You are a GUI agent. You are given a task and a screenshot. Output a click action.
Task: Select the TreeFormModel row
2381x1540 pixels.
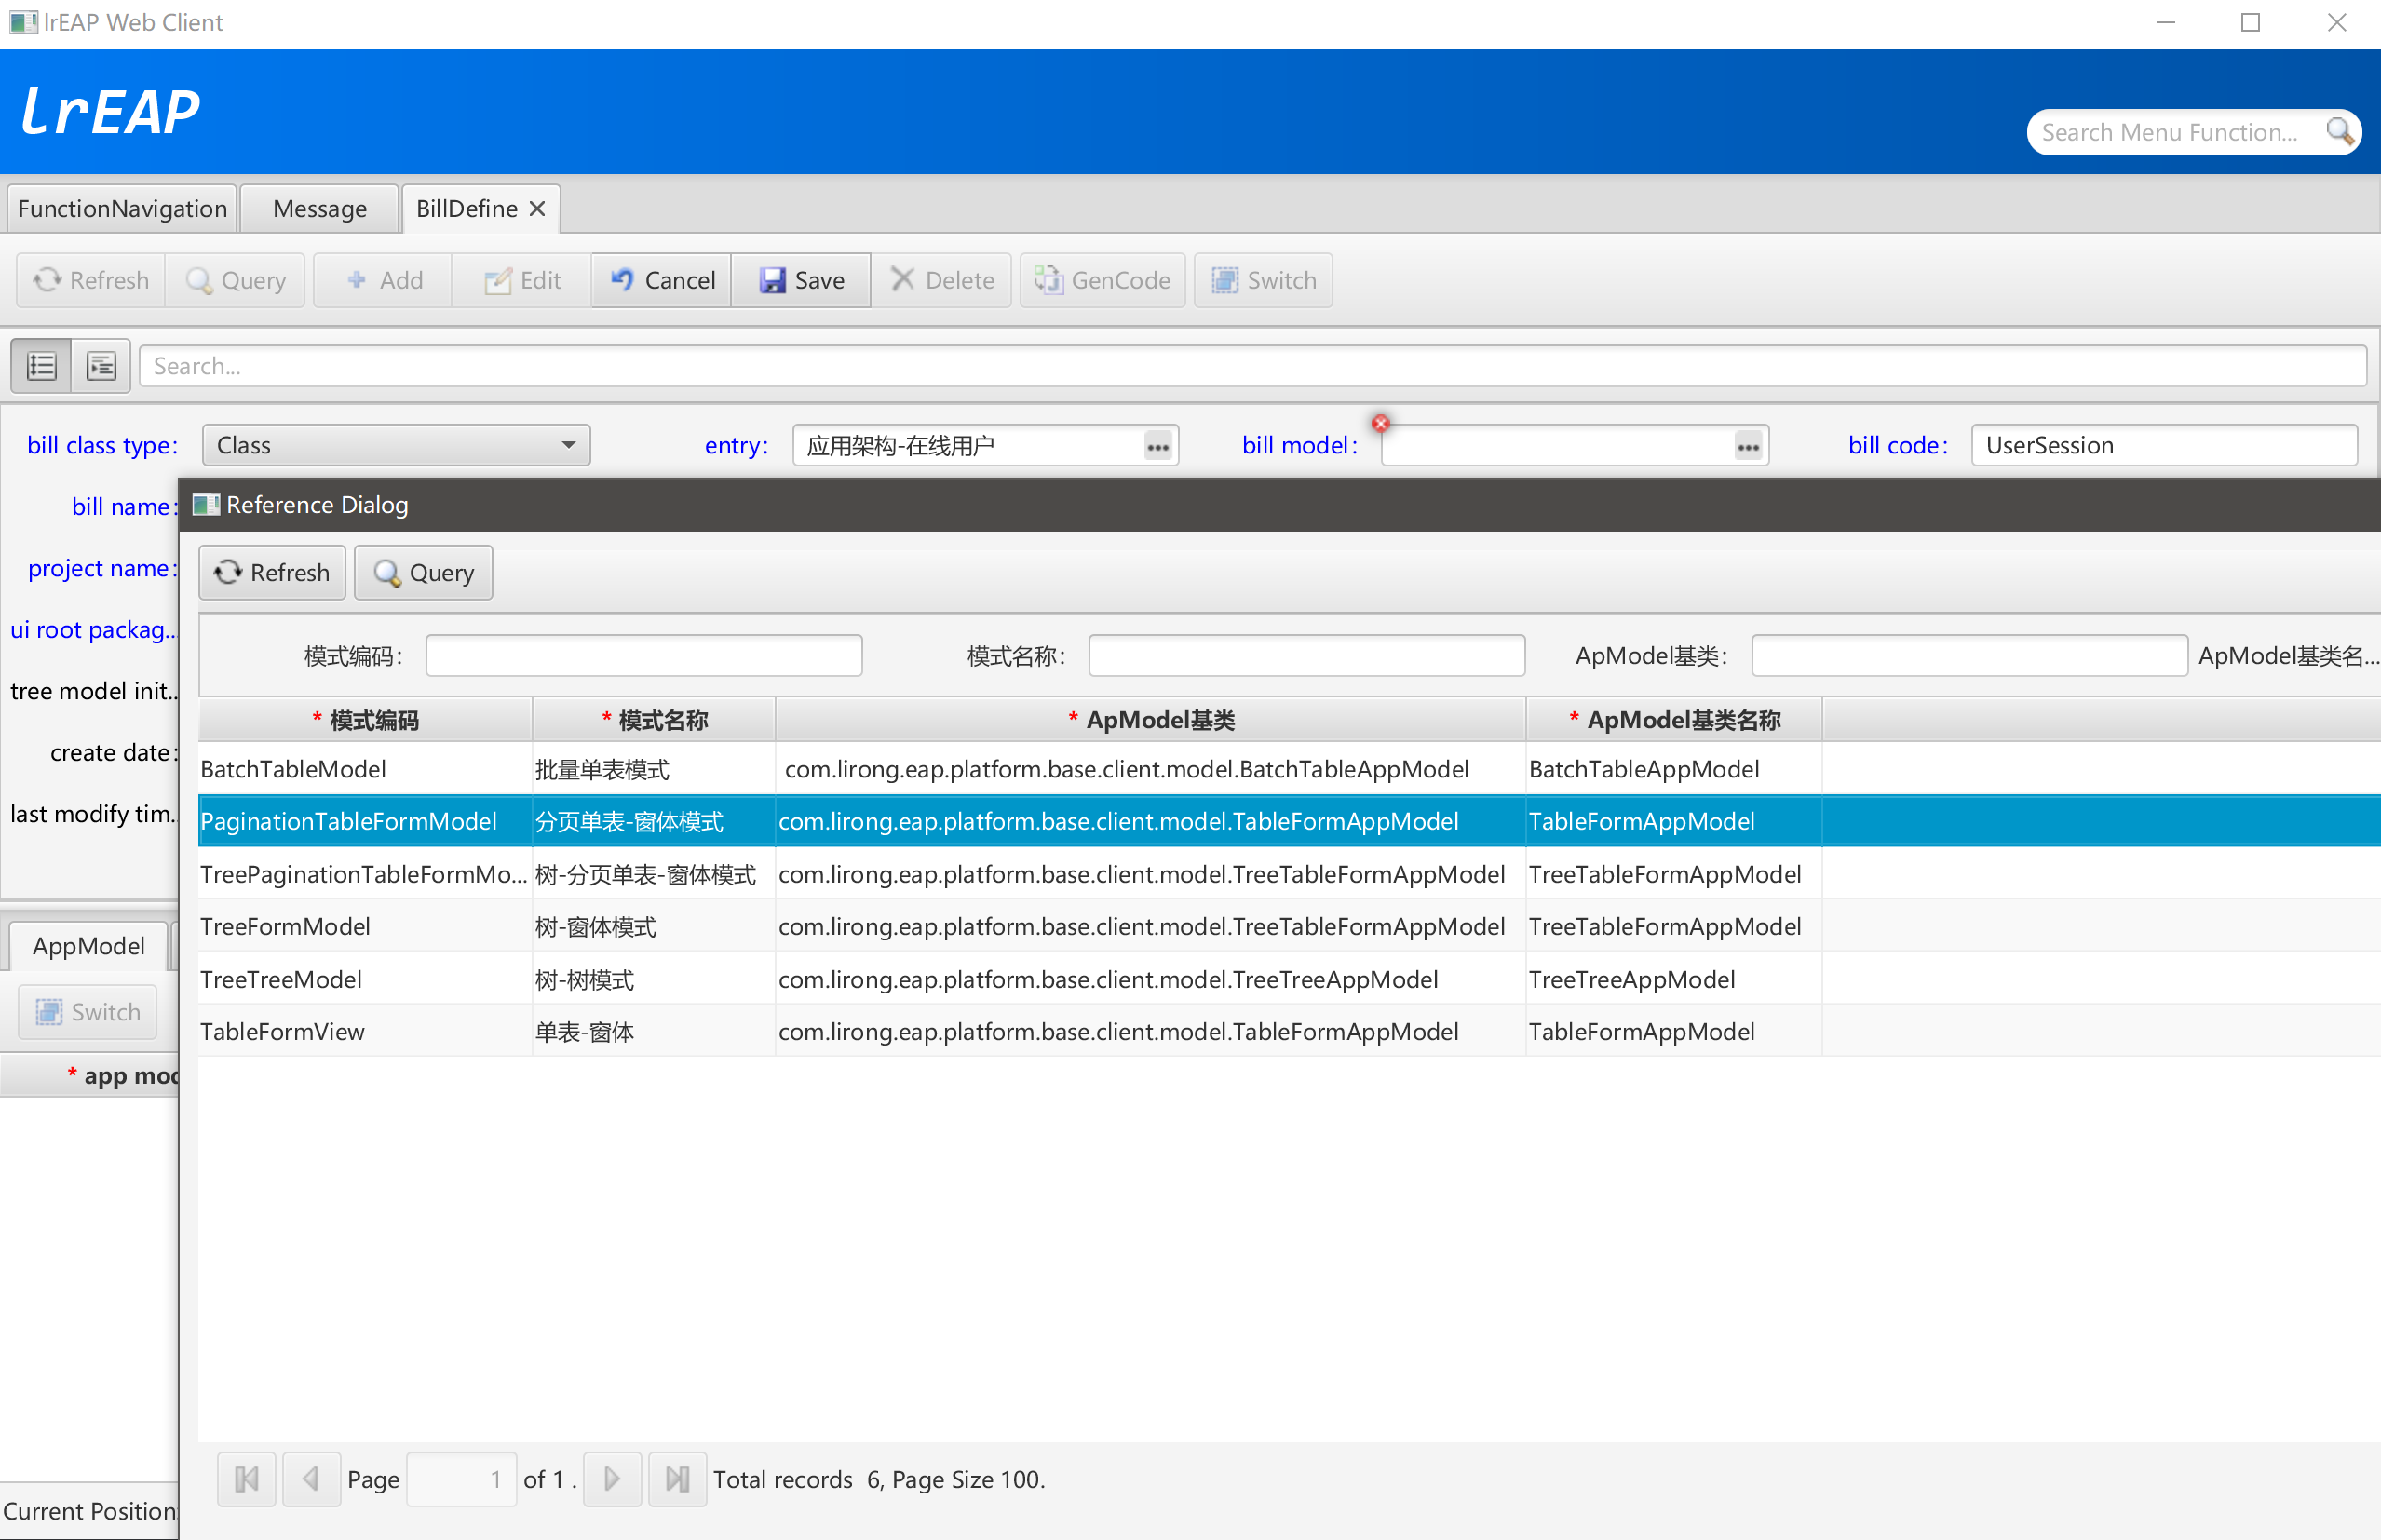(1289, 926)
